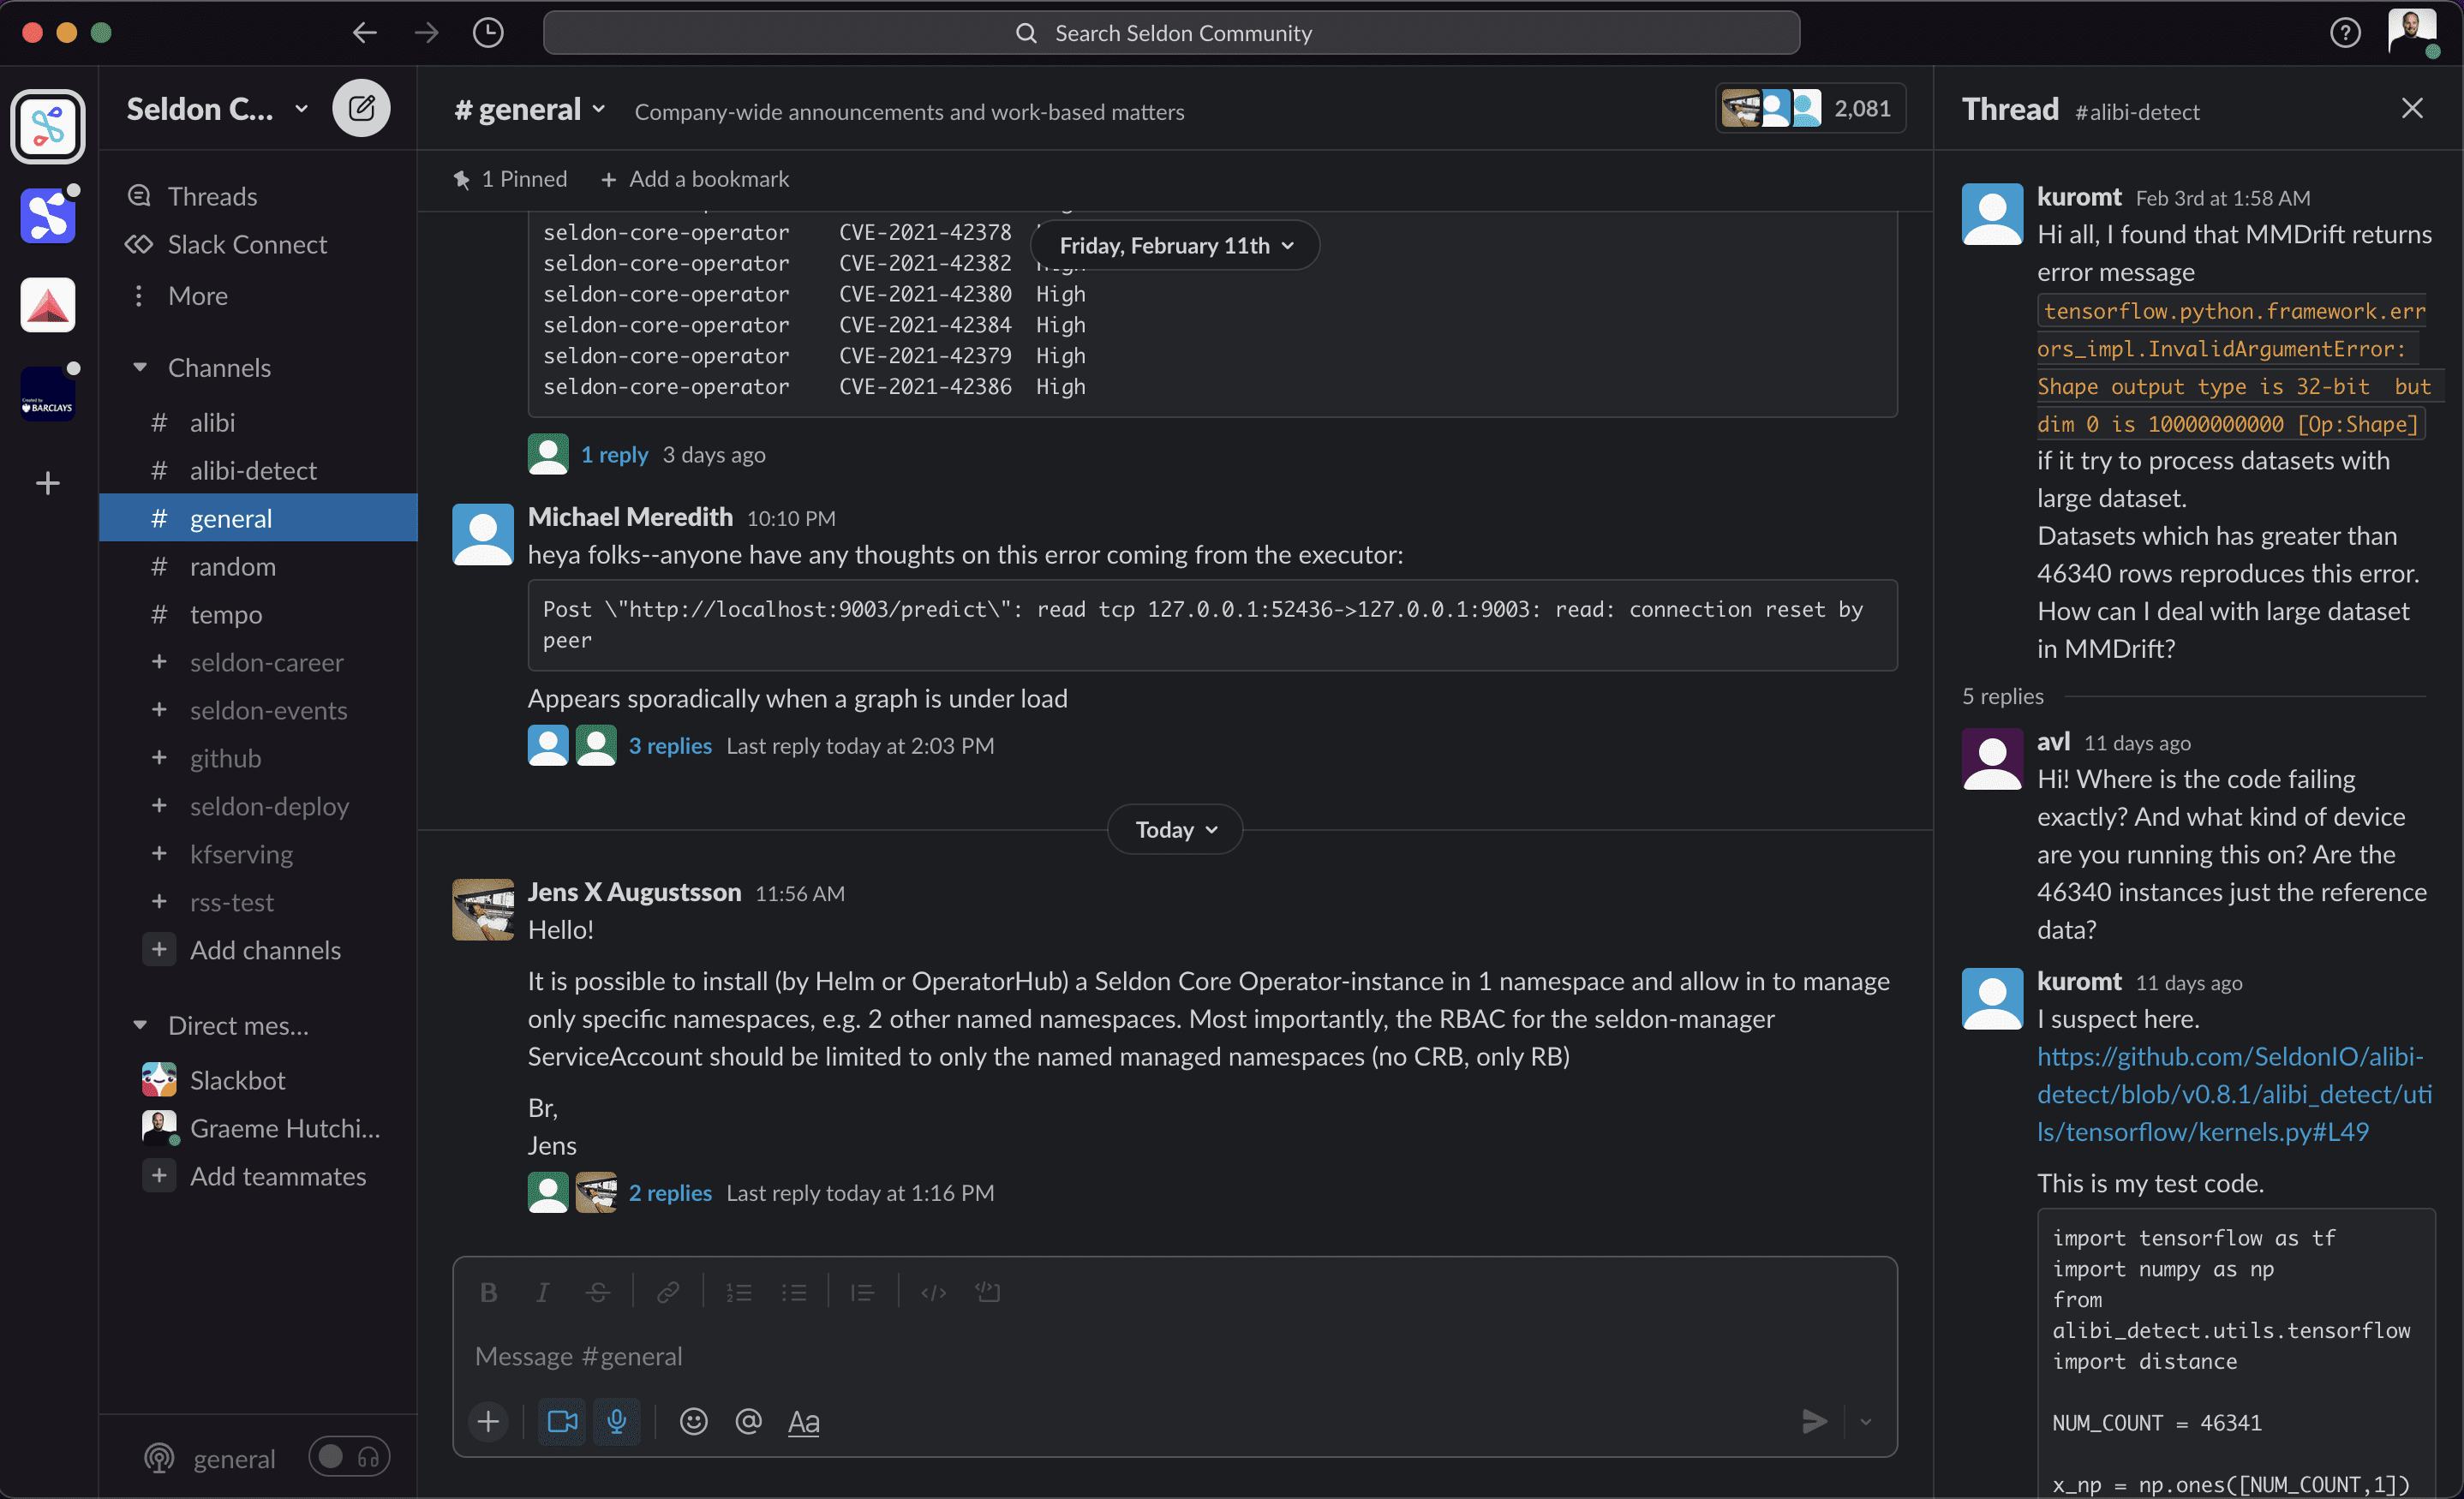Image resolution: width=2464 pixels, height=1499 pixels.
Task: Switch to the blue S workspace icon
Action: click(x=48, y=216)
